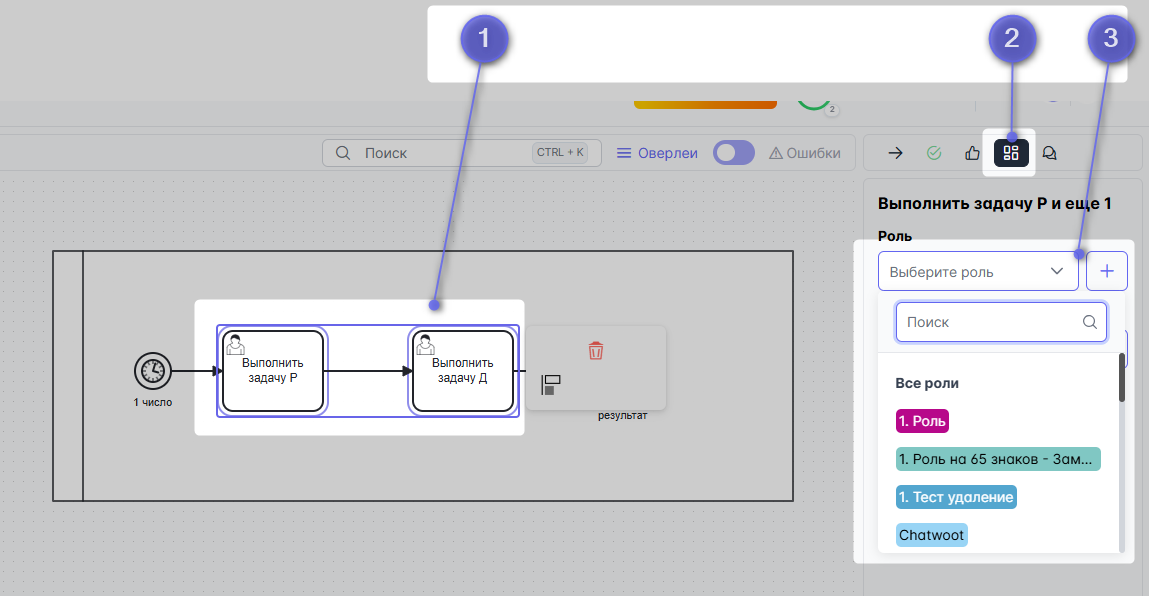The image size is (1149, 596).
Task: Click the chevron in the role selector
Action: point(1057,271)
